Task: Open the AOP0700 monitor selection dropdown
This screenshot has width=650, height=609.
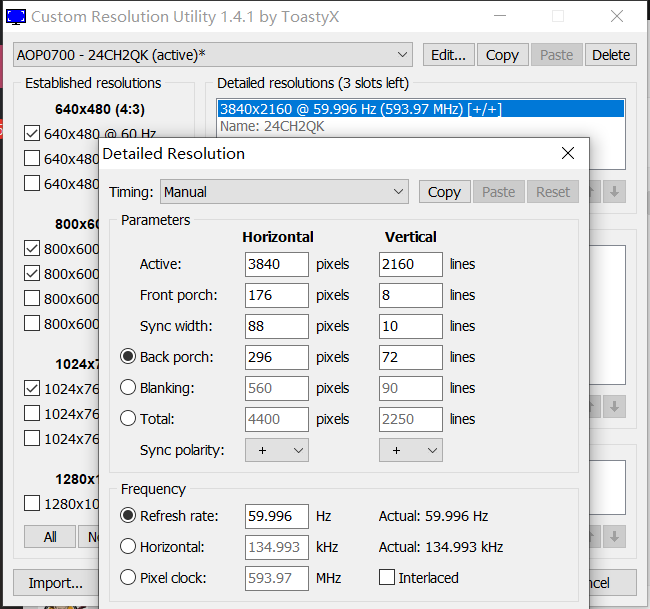Action: pyautogui.click(x=213, y=55)
